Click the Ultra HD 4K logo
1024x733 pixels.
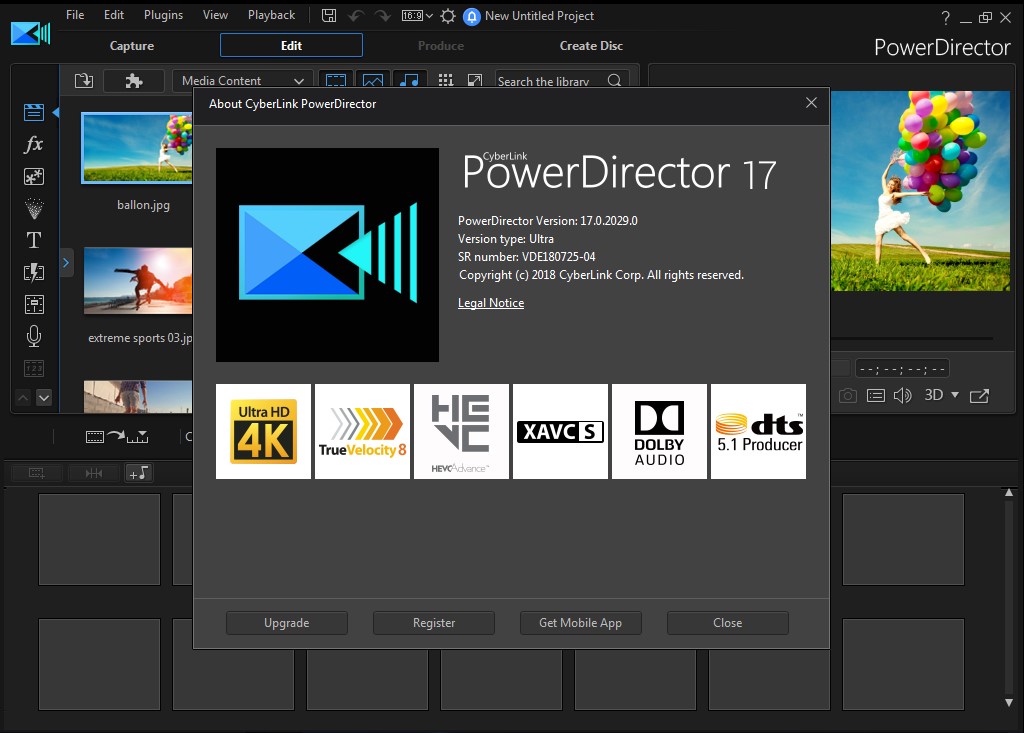263,431
